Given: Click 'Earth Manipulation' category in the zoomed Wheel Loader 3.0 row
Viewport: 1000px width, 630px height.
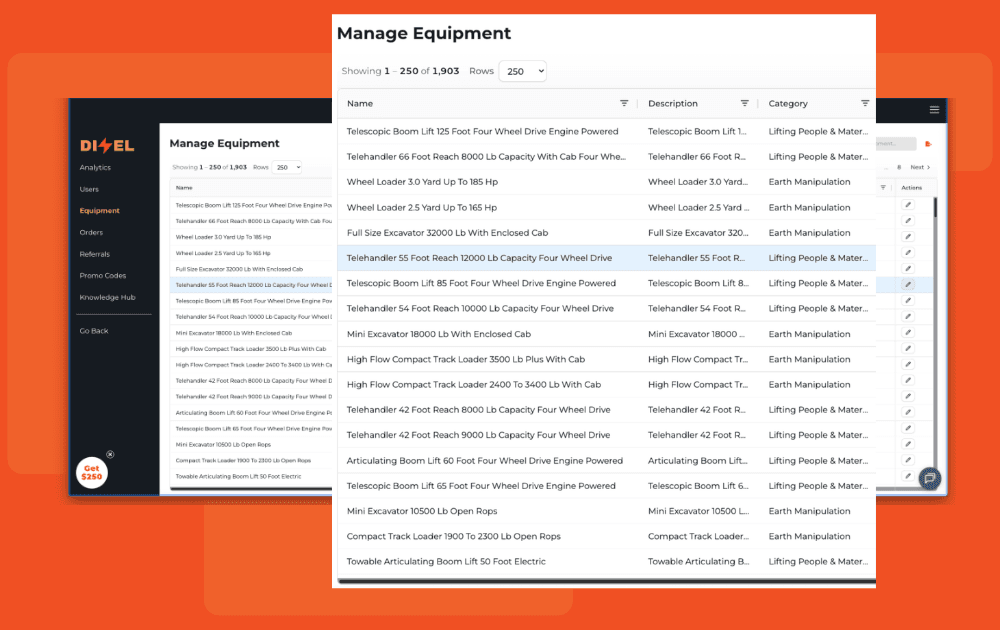Looking at the screenshot, I should [809, 182].
